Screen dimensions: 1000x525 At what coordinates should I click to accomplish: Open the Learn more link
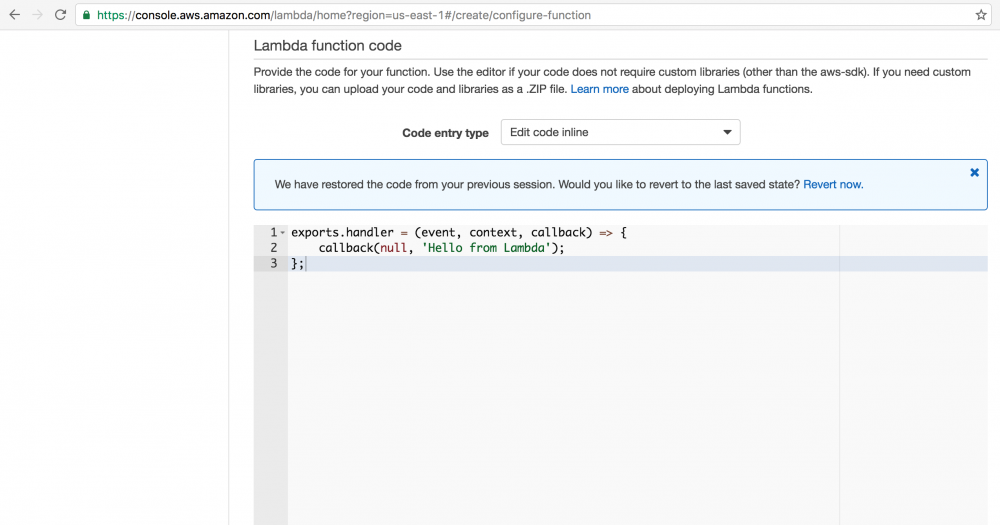click(599, 89)
